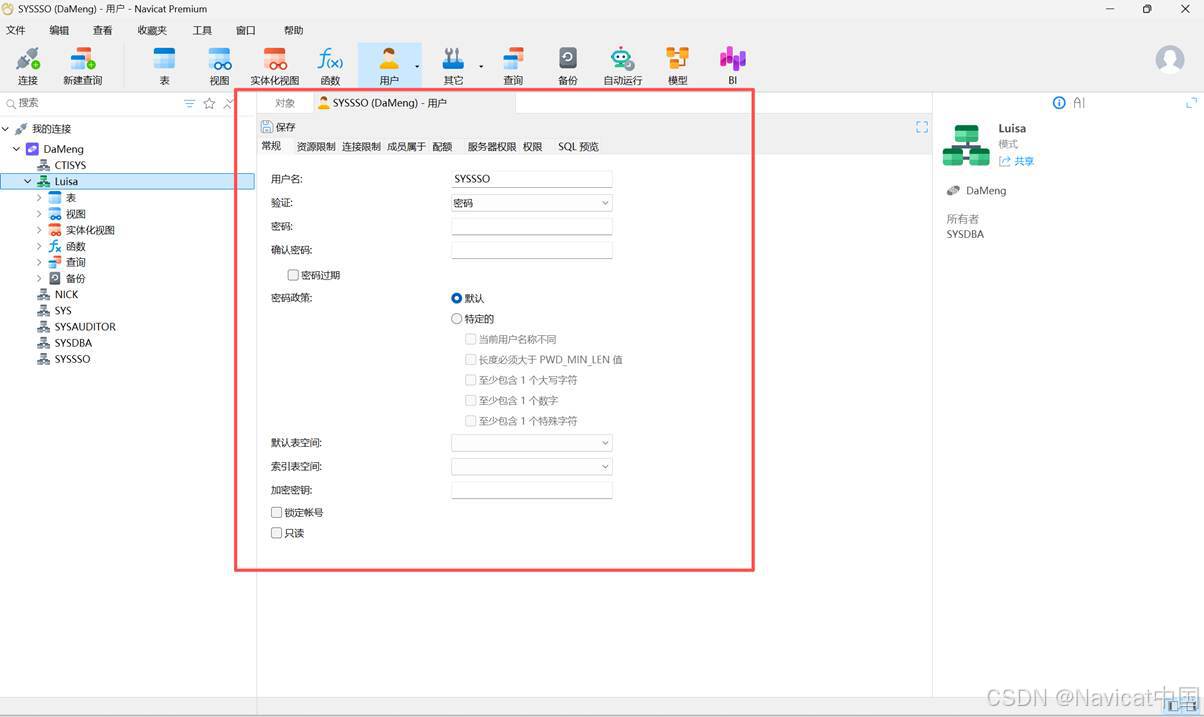Viewport: 1204px width, 717px height.
Task: Click the 密码 password input field
Action: [531, 227]
